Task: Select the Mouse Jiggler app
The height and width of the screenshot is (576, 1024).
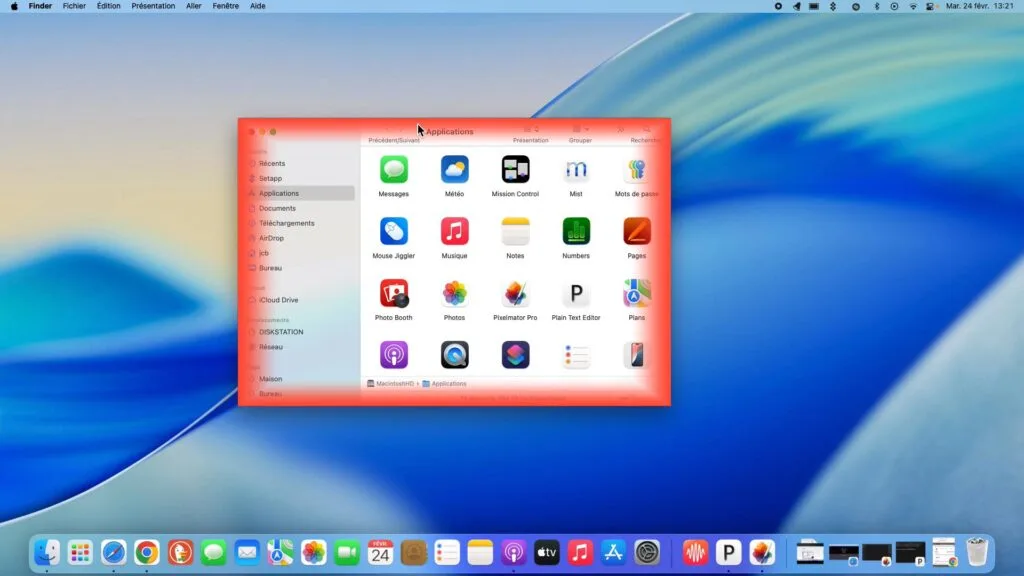Action: [394, 231]
